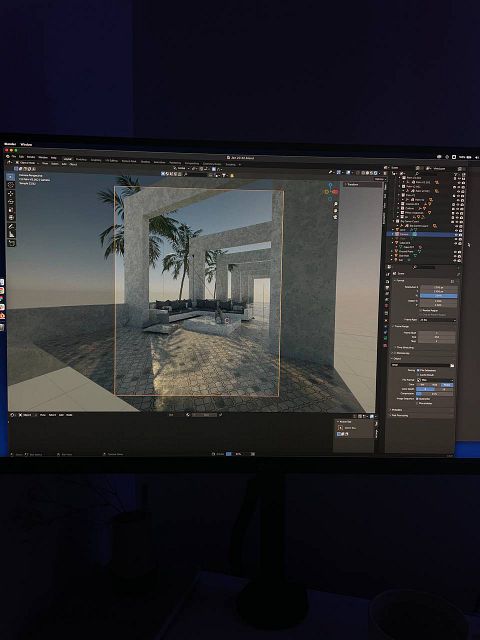Switch to the Layout workspace tab
This screenshot has height=640, width=480.
tap(67, 159)
